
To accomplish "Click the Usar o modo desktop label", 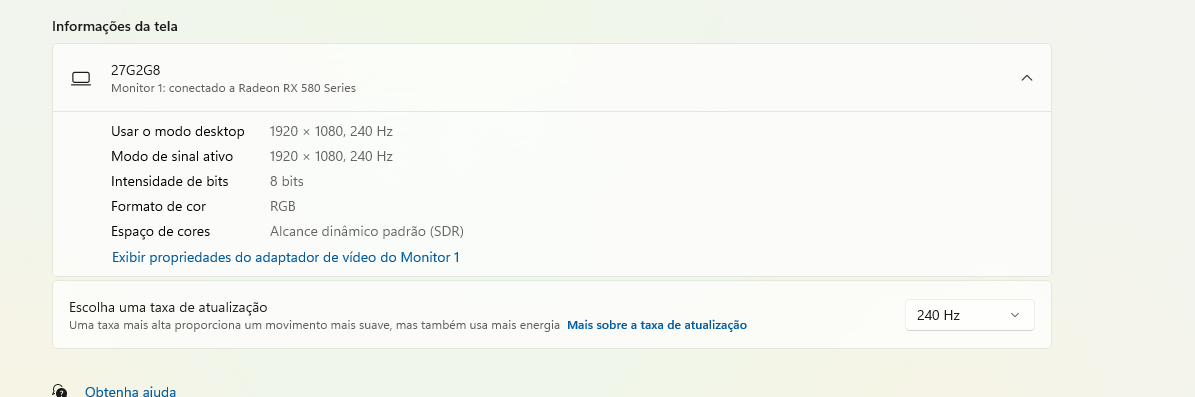I will (x=178, y=131).
